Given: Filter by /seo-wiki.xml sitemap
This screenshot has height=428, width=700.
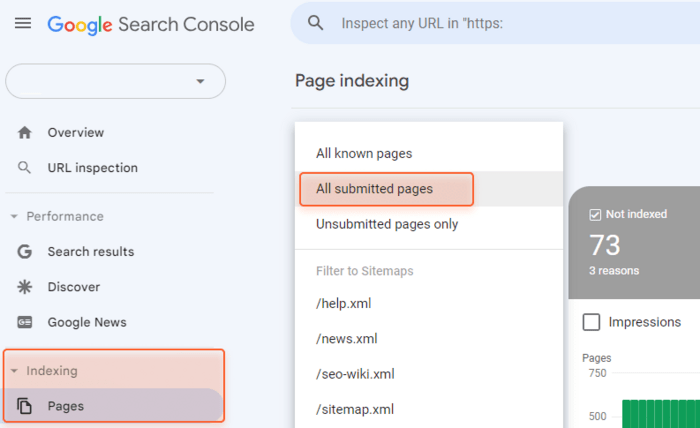Looking at the screenshot, I should coord(429,374).
